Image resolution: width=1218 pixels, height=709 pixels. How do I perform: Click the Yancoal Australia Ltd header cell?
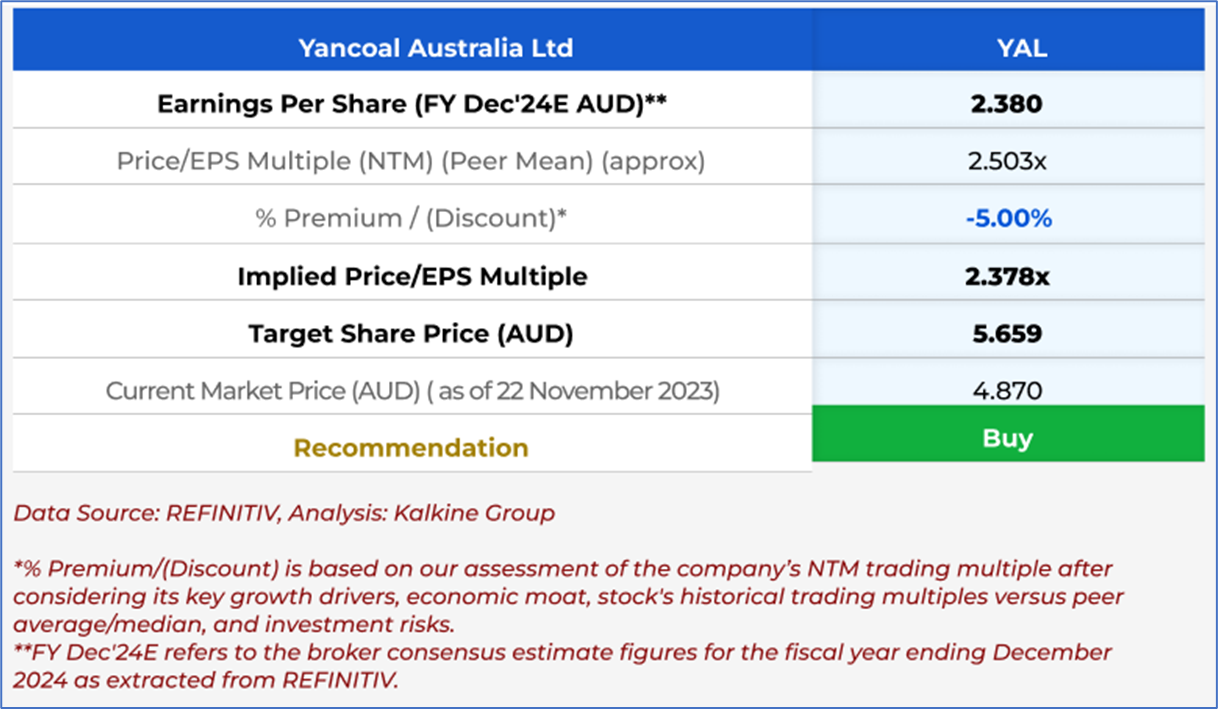point(435,48)
